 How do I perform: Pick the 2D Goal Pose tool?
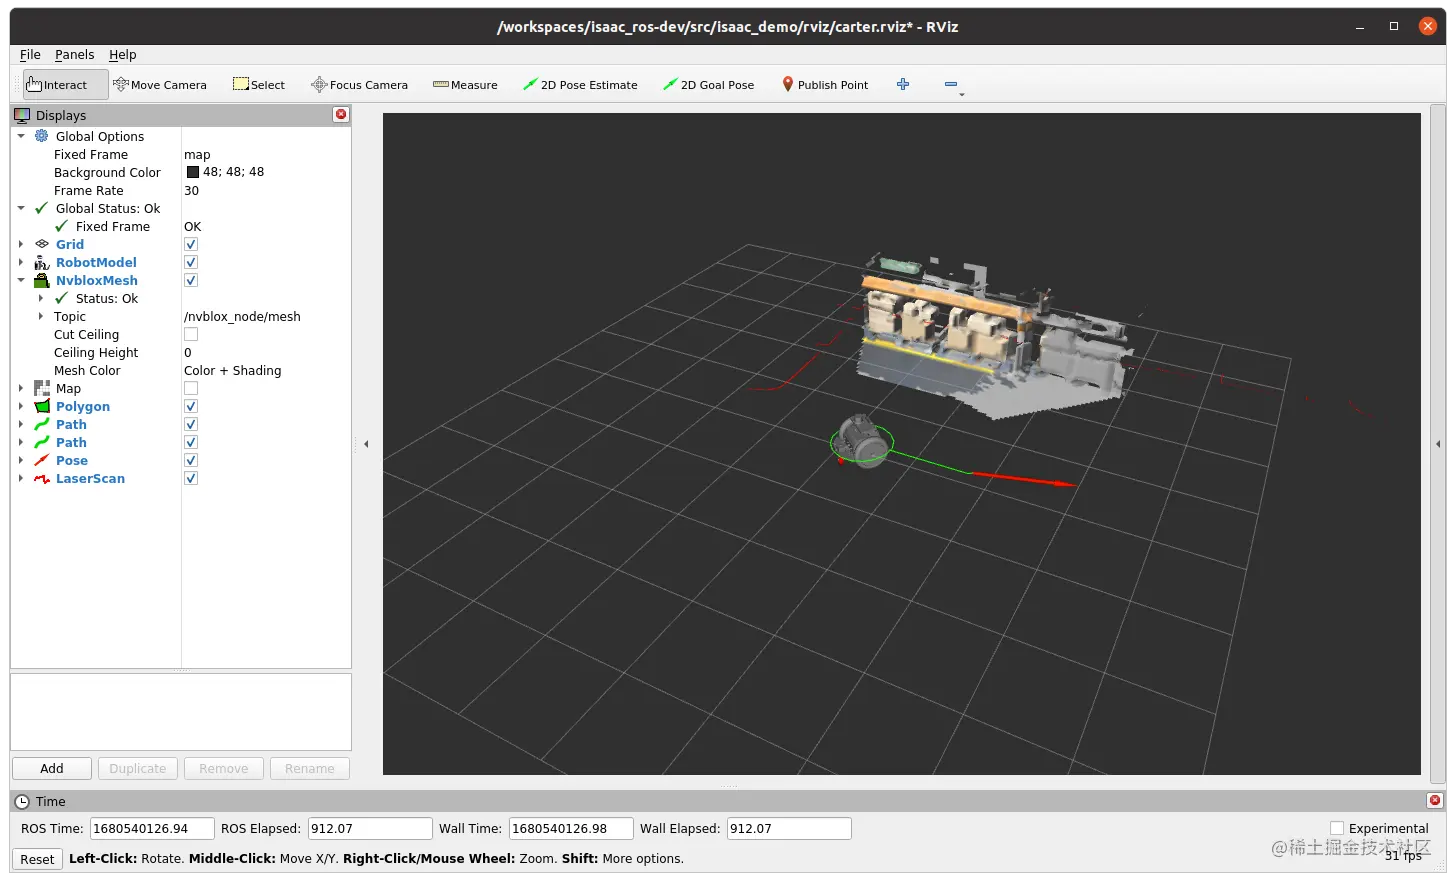tap(709, 84)
